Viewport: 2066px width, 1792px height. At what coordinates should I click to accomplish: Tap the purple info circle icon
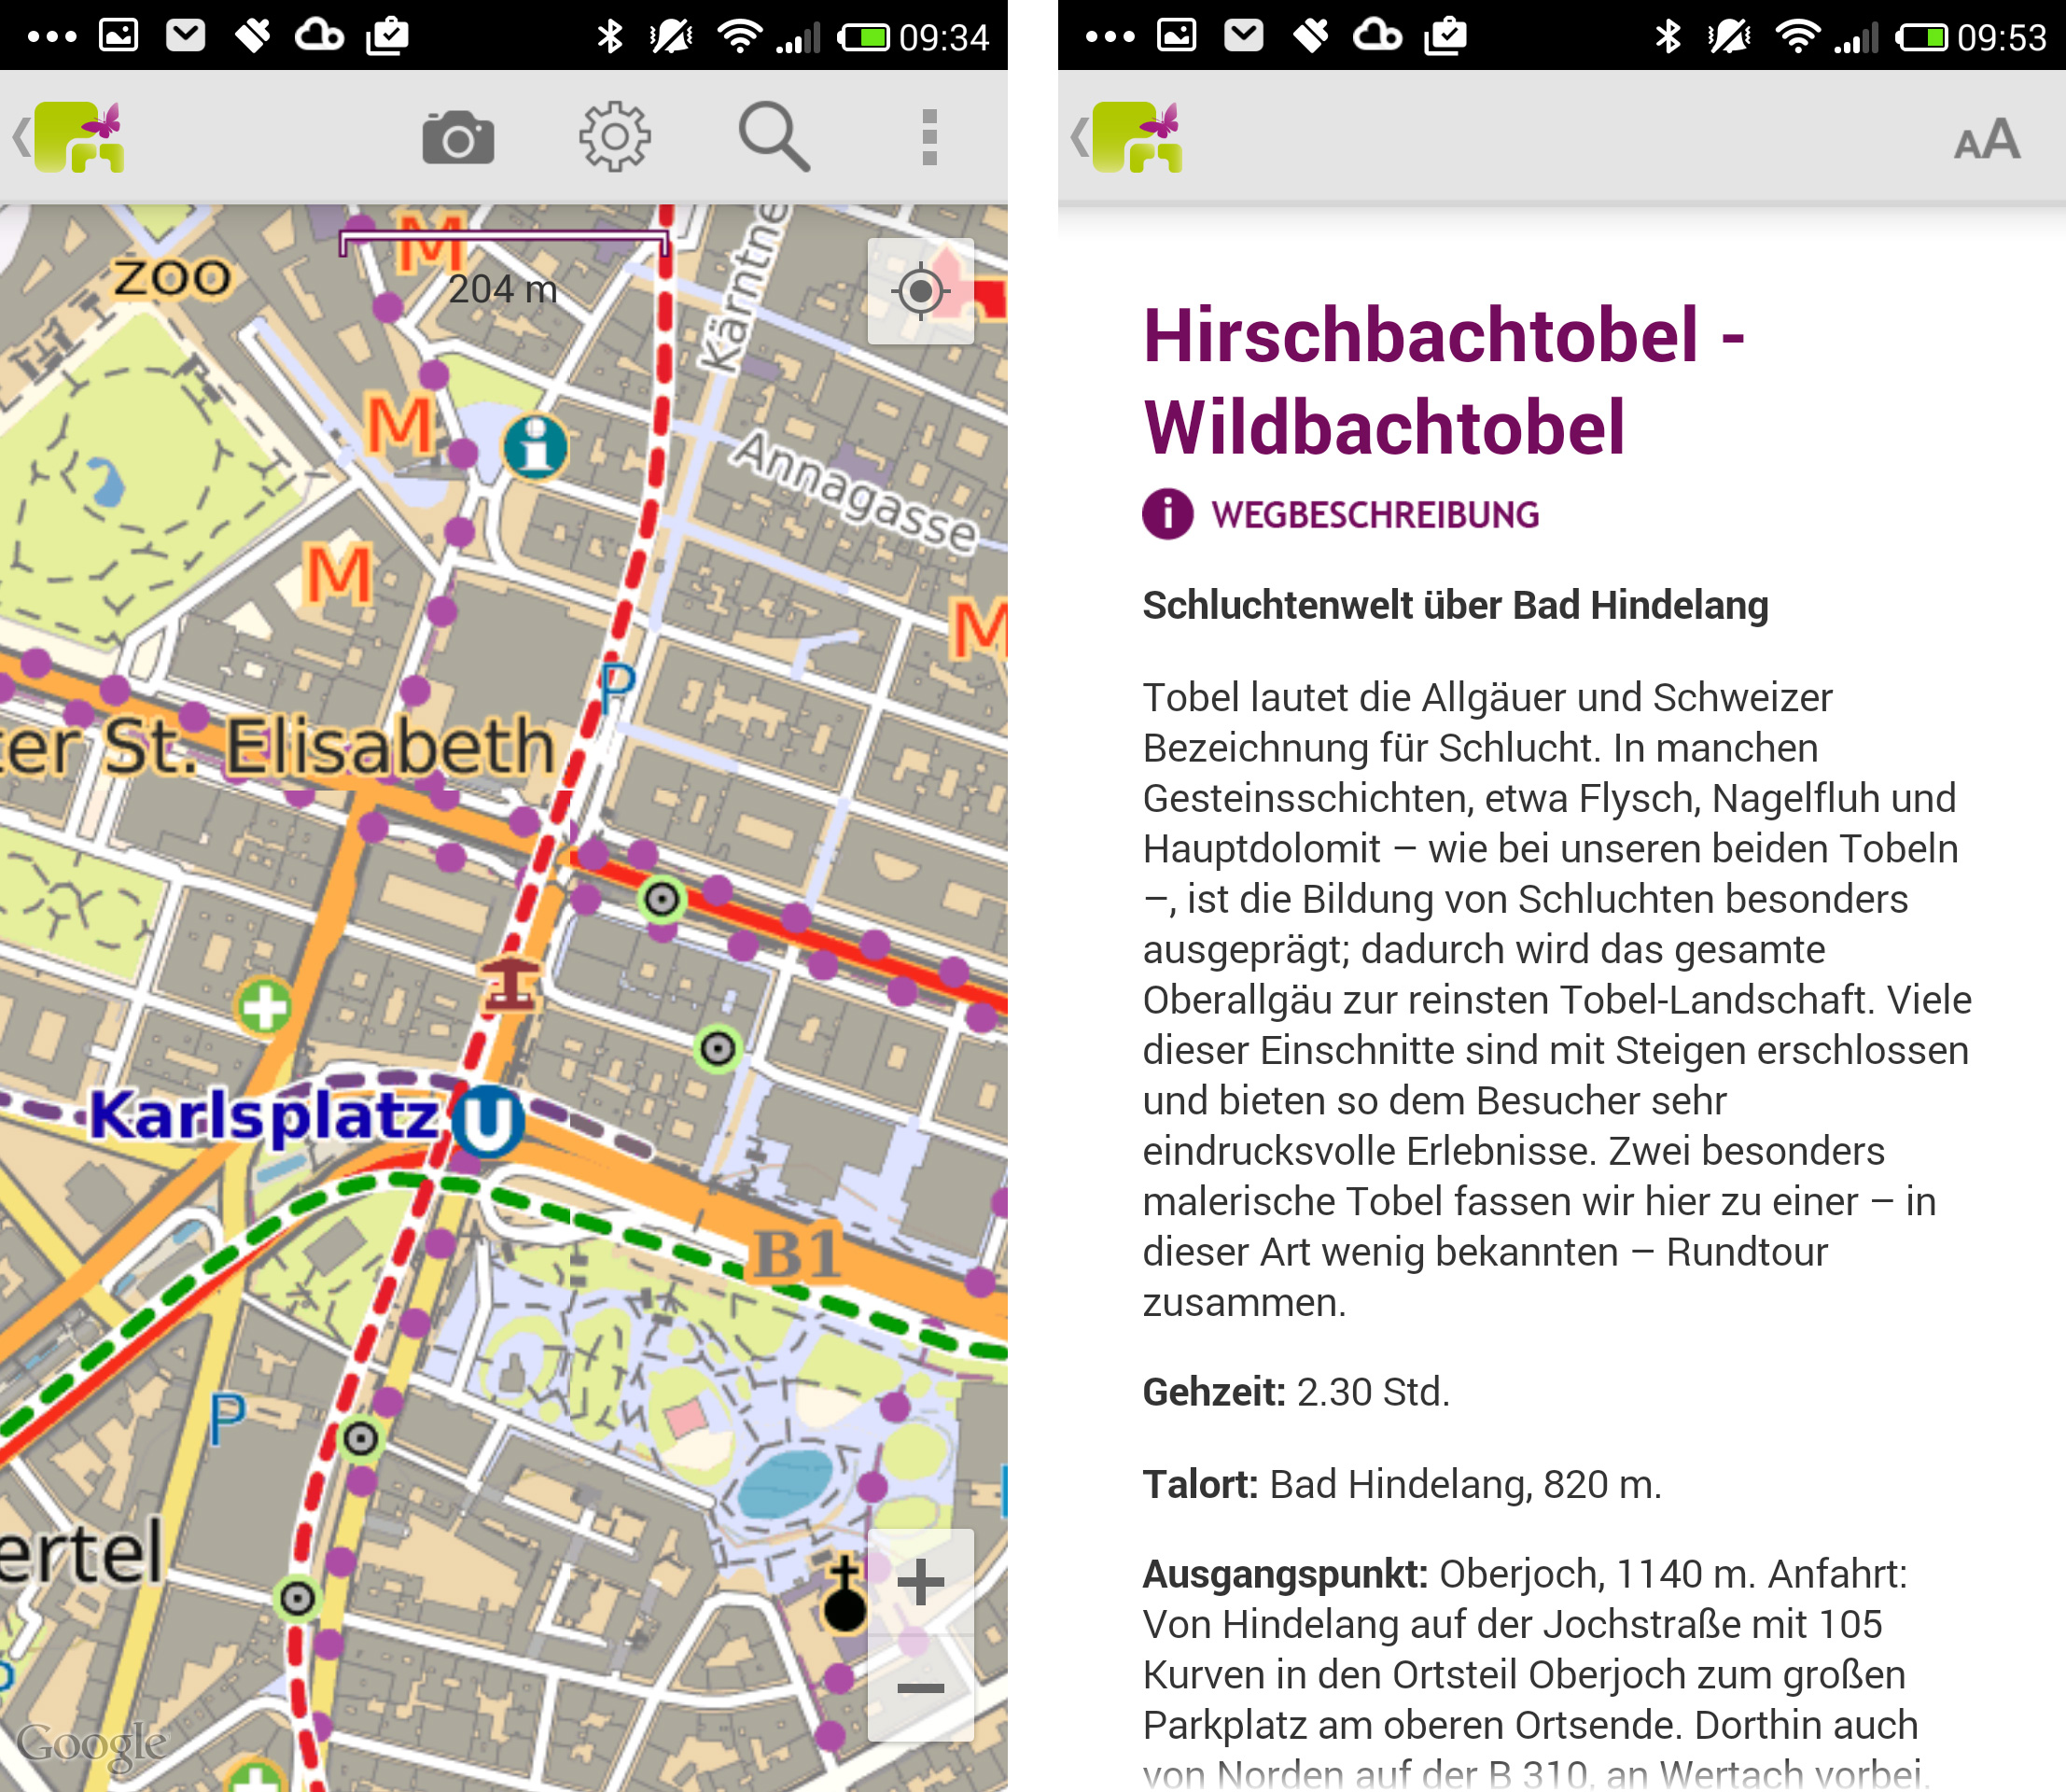(x=1167, y=515)
